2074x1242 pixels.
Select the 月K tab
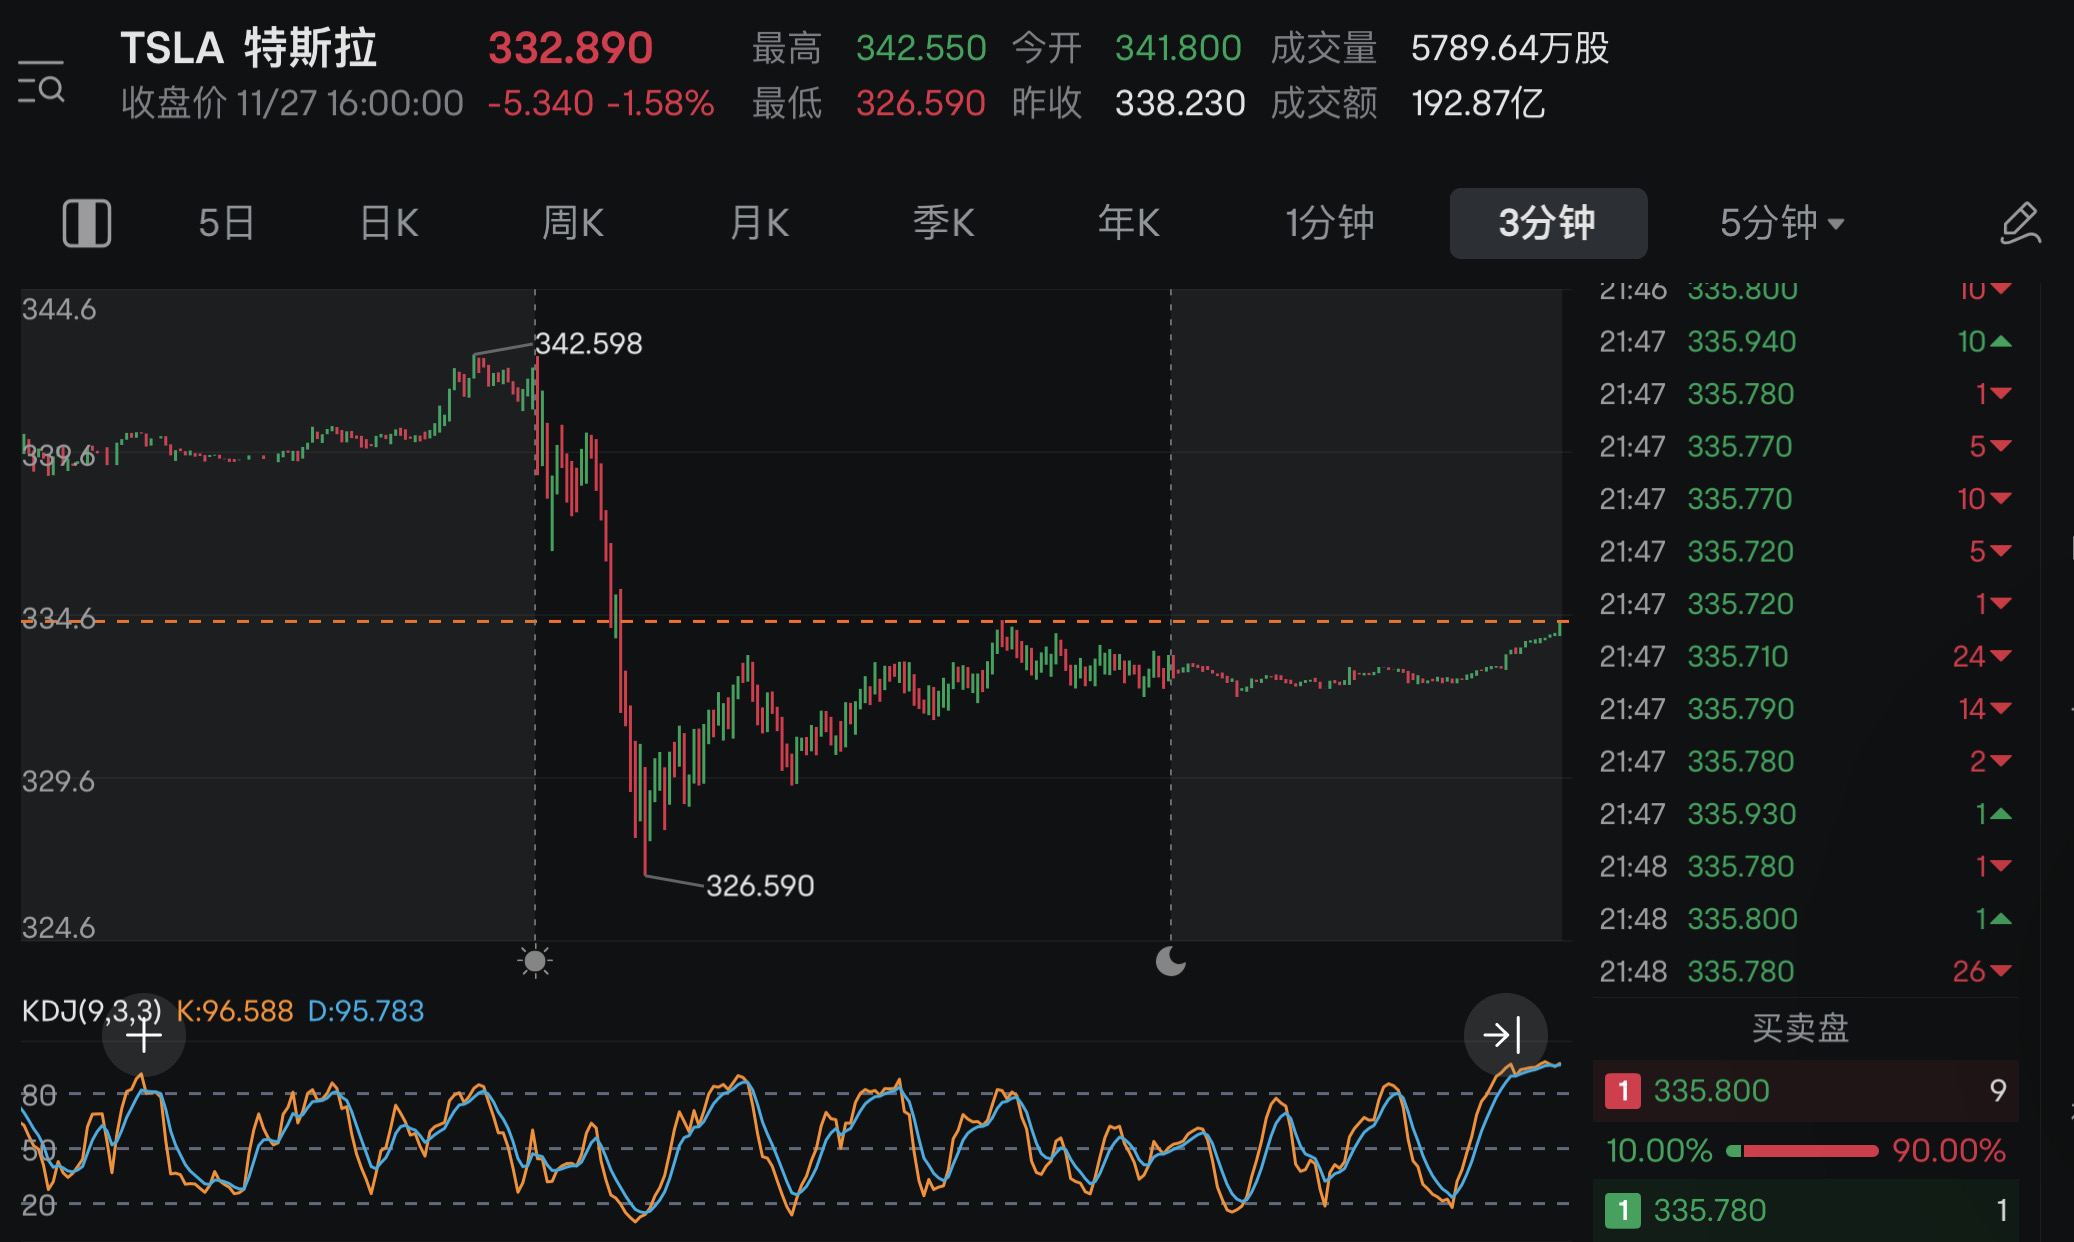coord(759,223)
